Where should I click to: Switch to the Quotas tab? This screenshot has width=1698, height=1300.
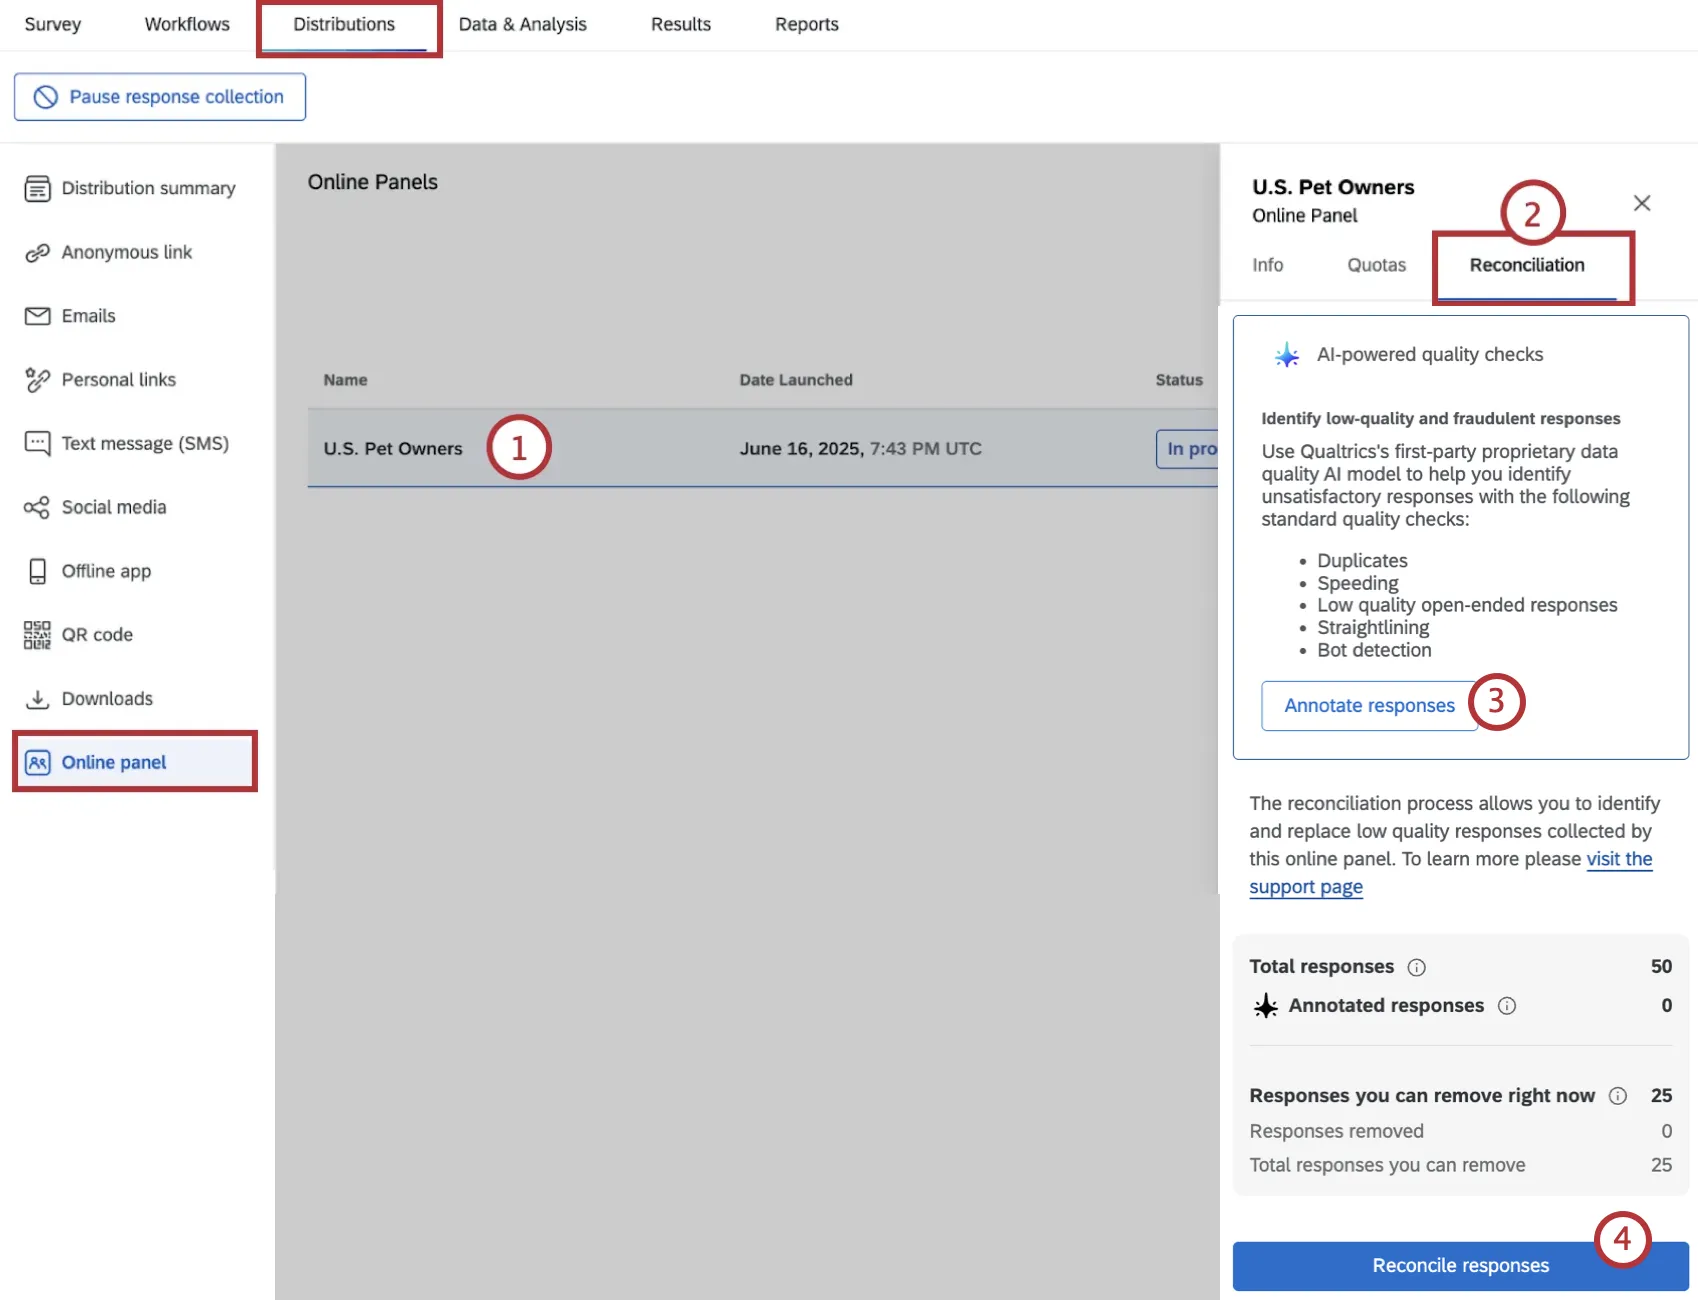click(1376, 265)
